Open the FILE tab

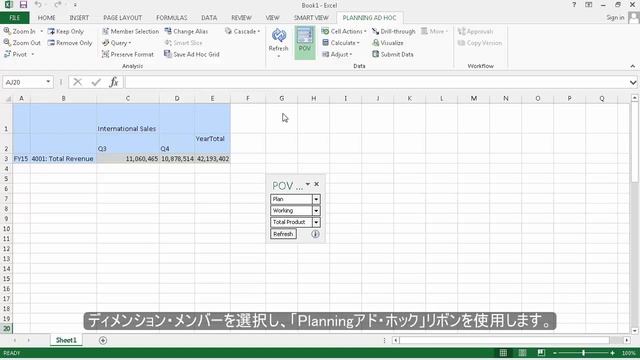coord(14,18)
